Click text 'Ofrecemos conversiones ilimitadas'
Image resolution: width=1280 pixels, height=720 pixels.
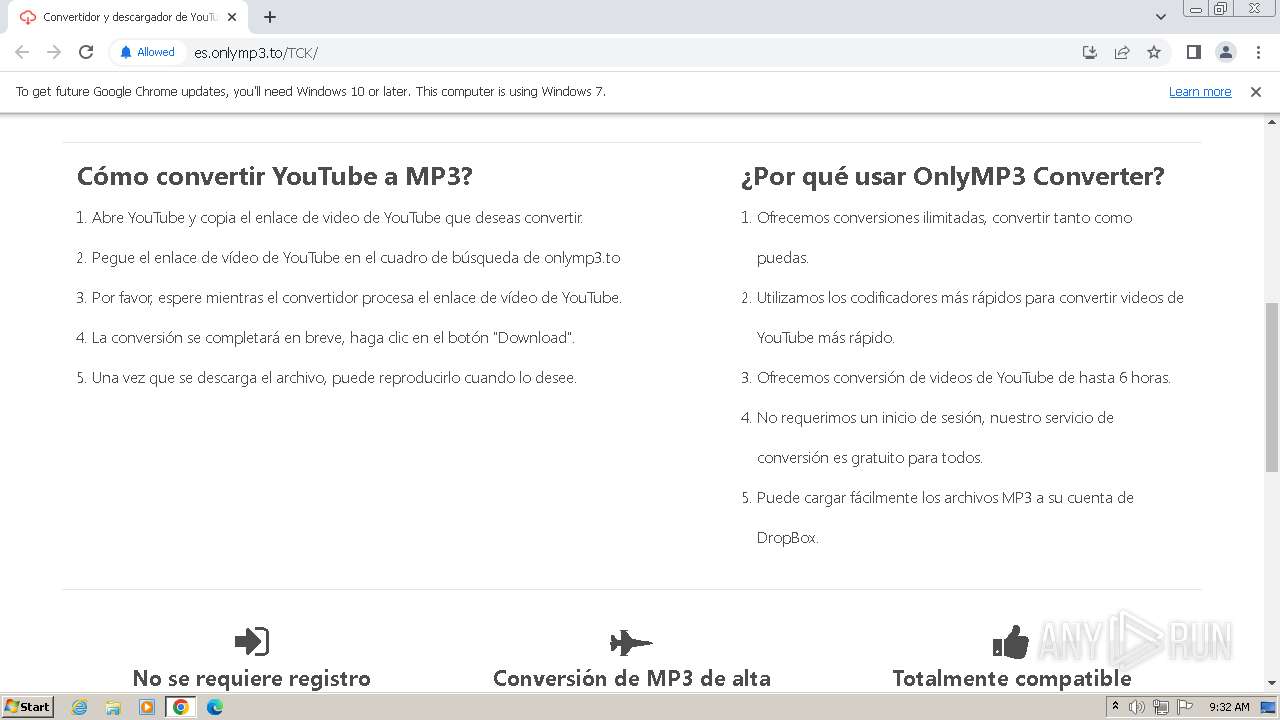[944, 237]
